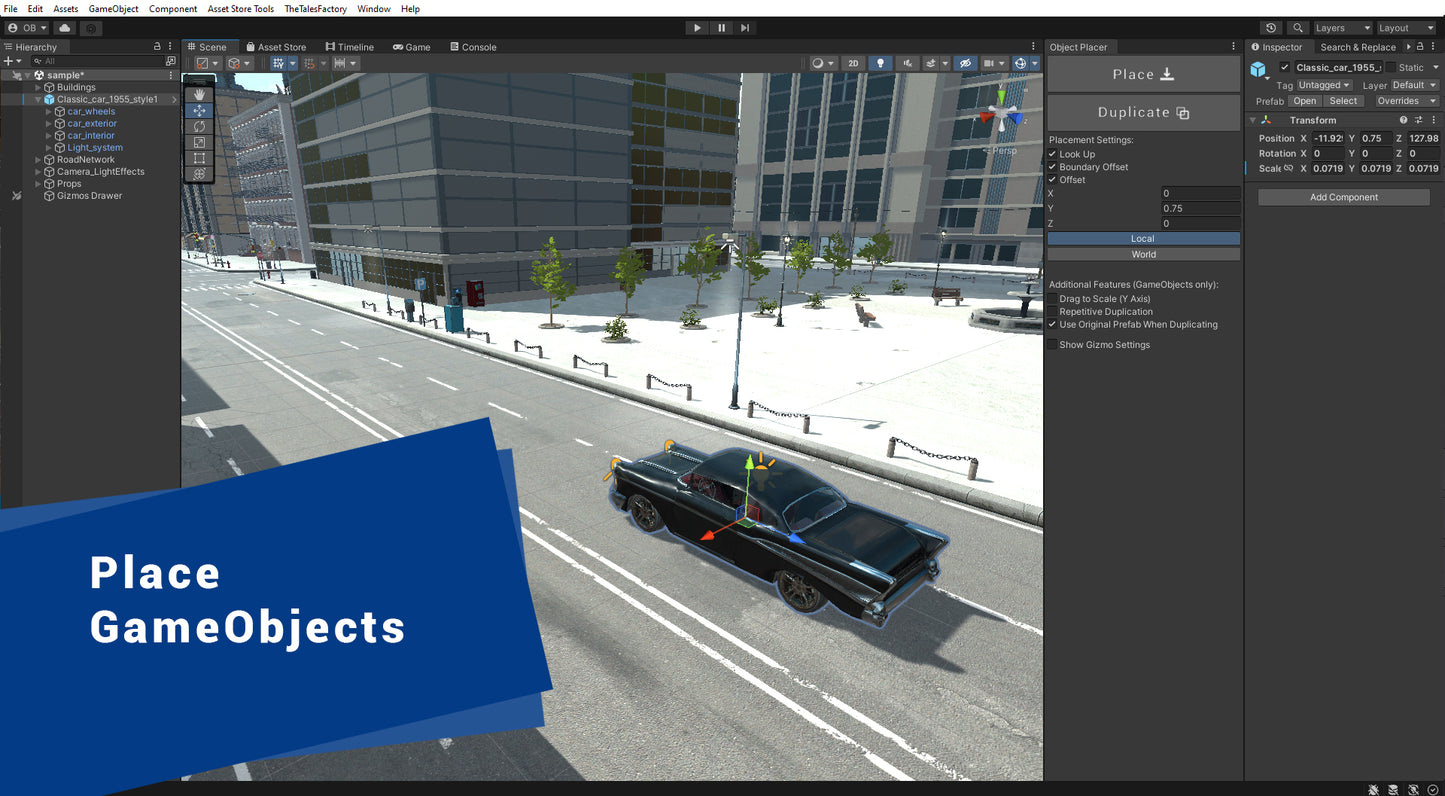
Task: Switch to the Console tab
Action: [x=473, y=47]
